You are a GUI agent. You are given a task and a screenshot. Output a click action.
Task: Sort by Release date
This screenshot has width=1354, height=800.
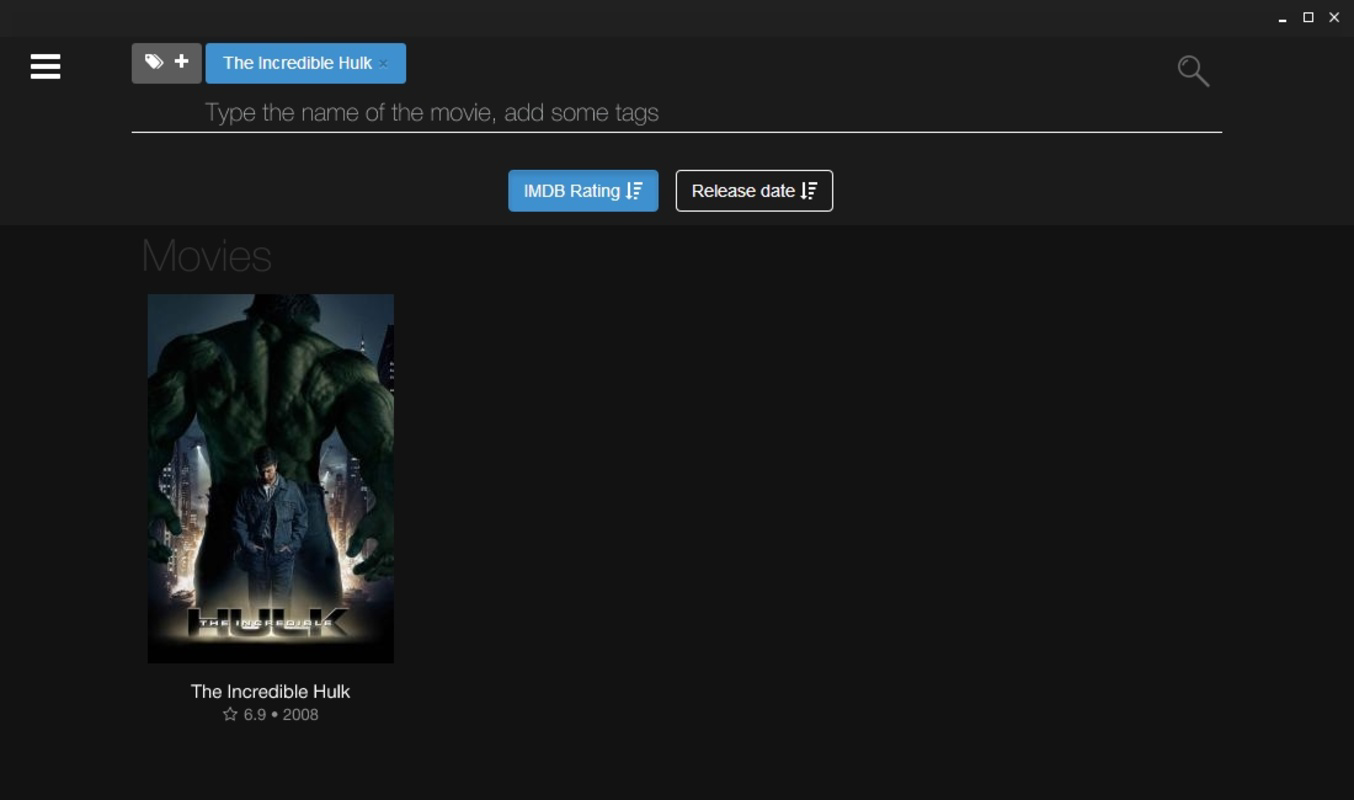[x=754, y=191]
